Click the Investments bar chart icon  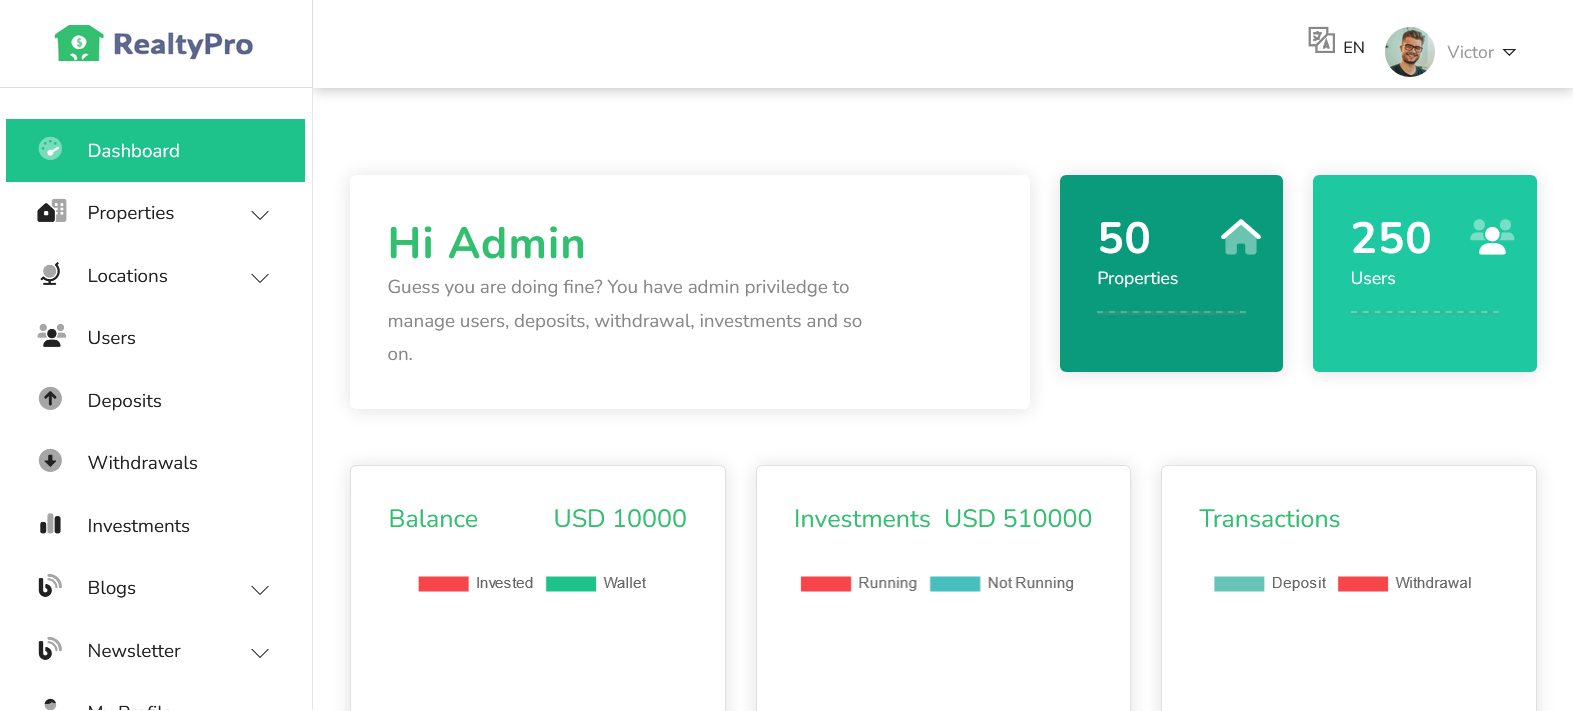tap(50, 524)
